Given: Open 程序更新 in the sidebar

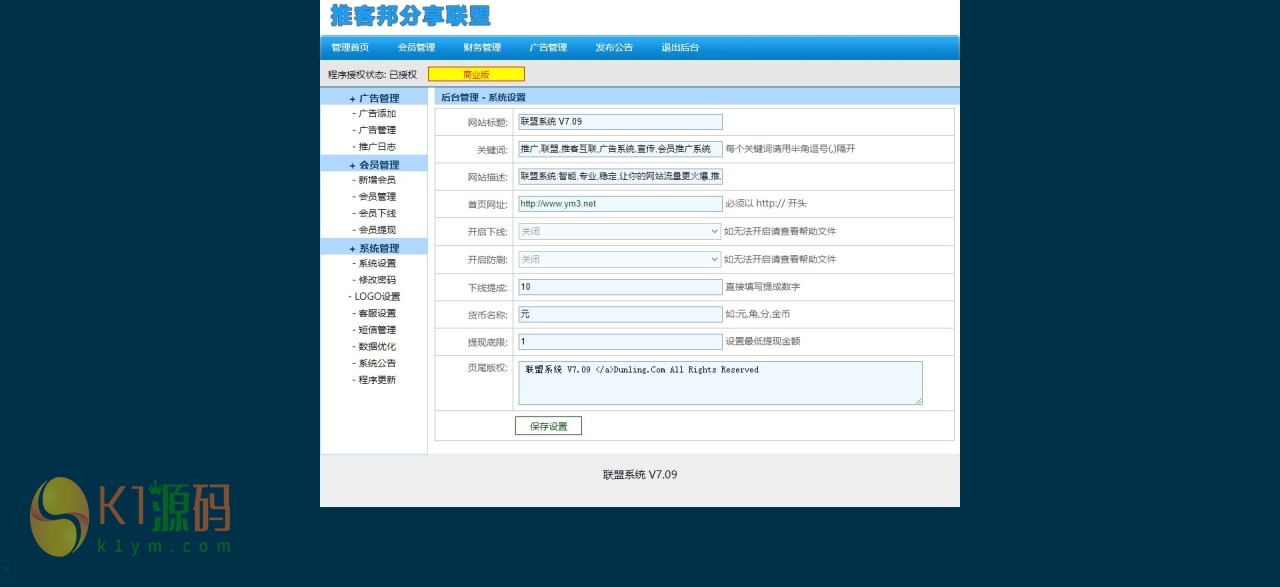Looking at the screenshot, I should (377, 380).
